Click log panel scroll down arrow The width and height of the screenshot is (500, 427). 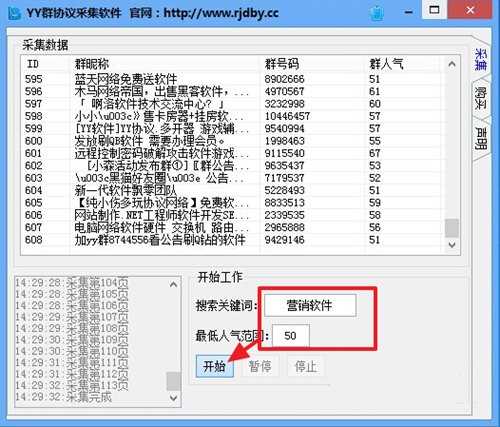point(174,398)
